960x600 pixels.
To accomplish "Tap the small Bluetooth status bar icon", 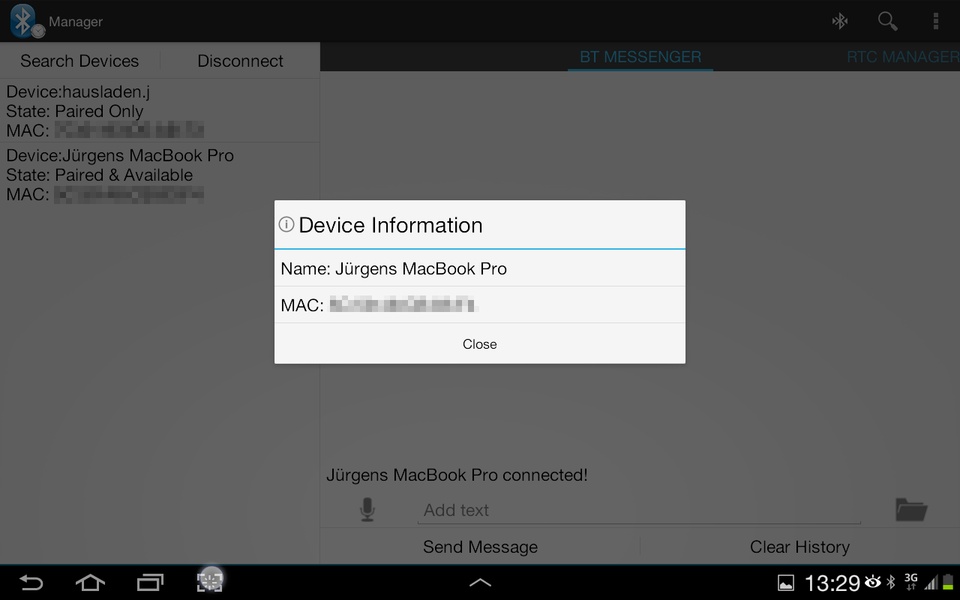I will coord(891,582).
